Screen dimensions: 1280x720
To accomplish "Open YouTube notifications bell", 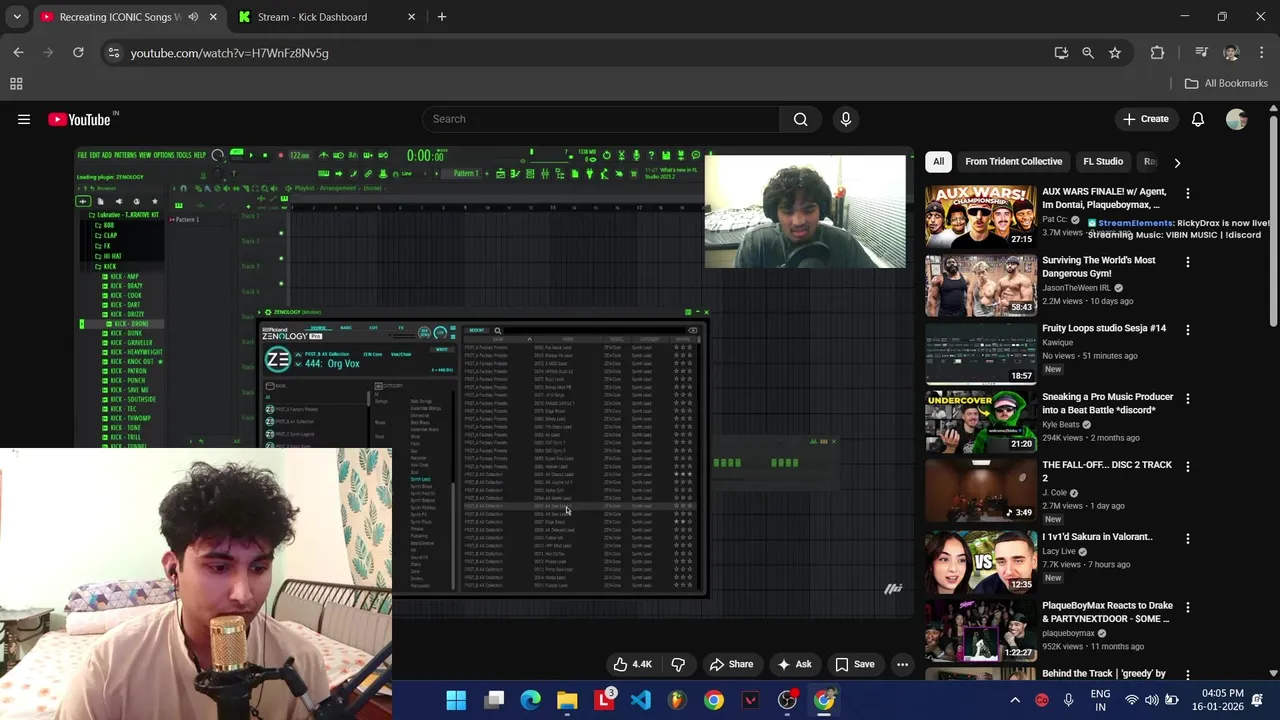I will point(1198,119).
